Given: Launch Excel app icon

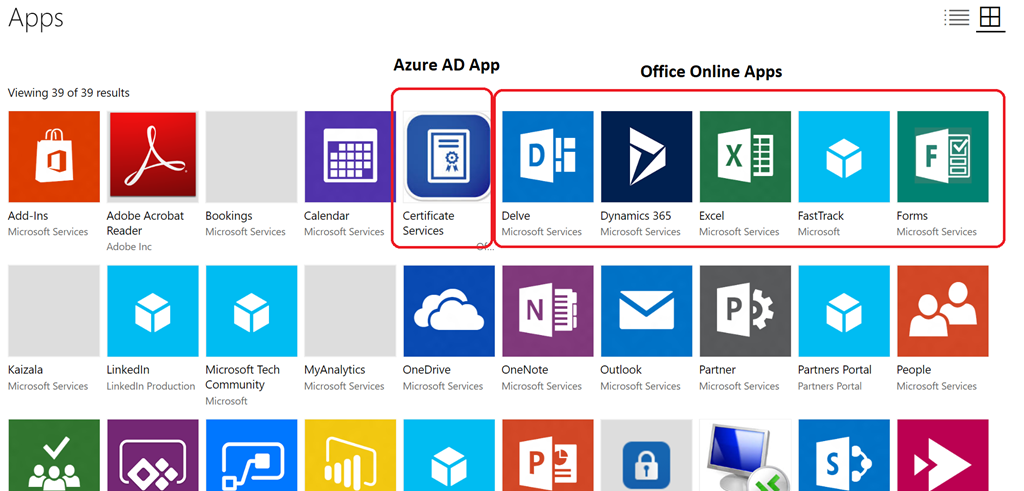Looking at the screenshot, I should point(745,156).
